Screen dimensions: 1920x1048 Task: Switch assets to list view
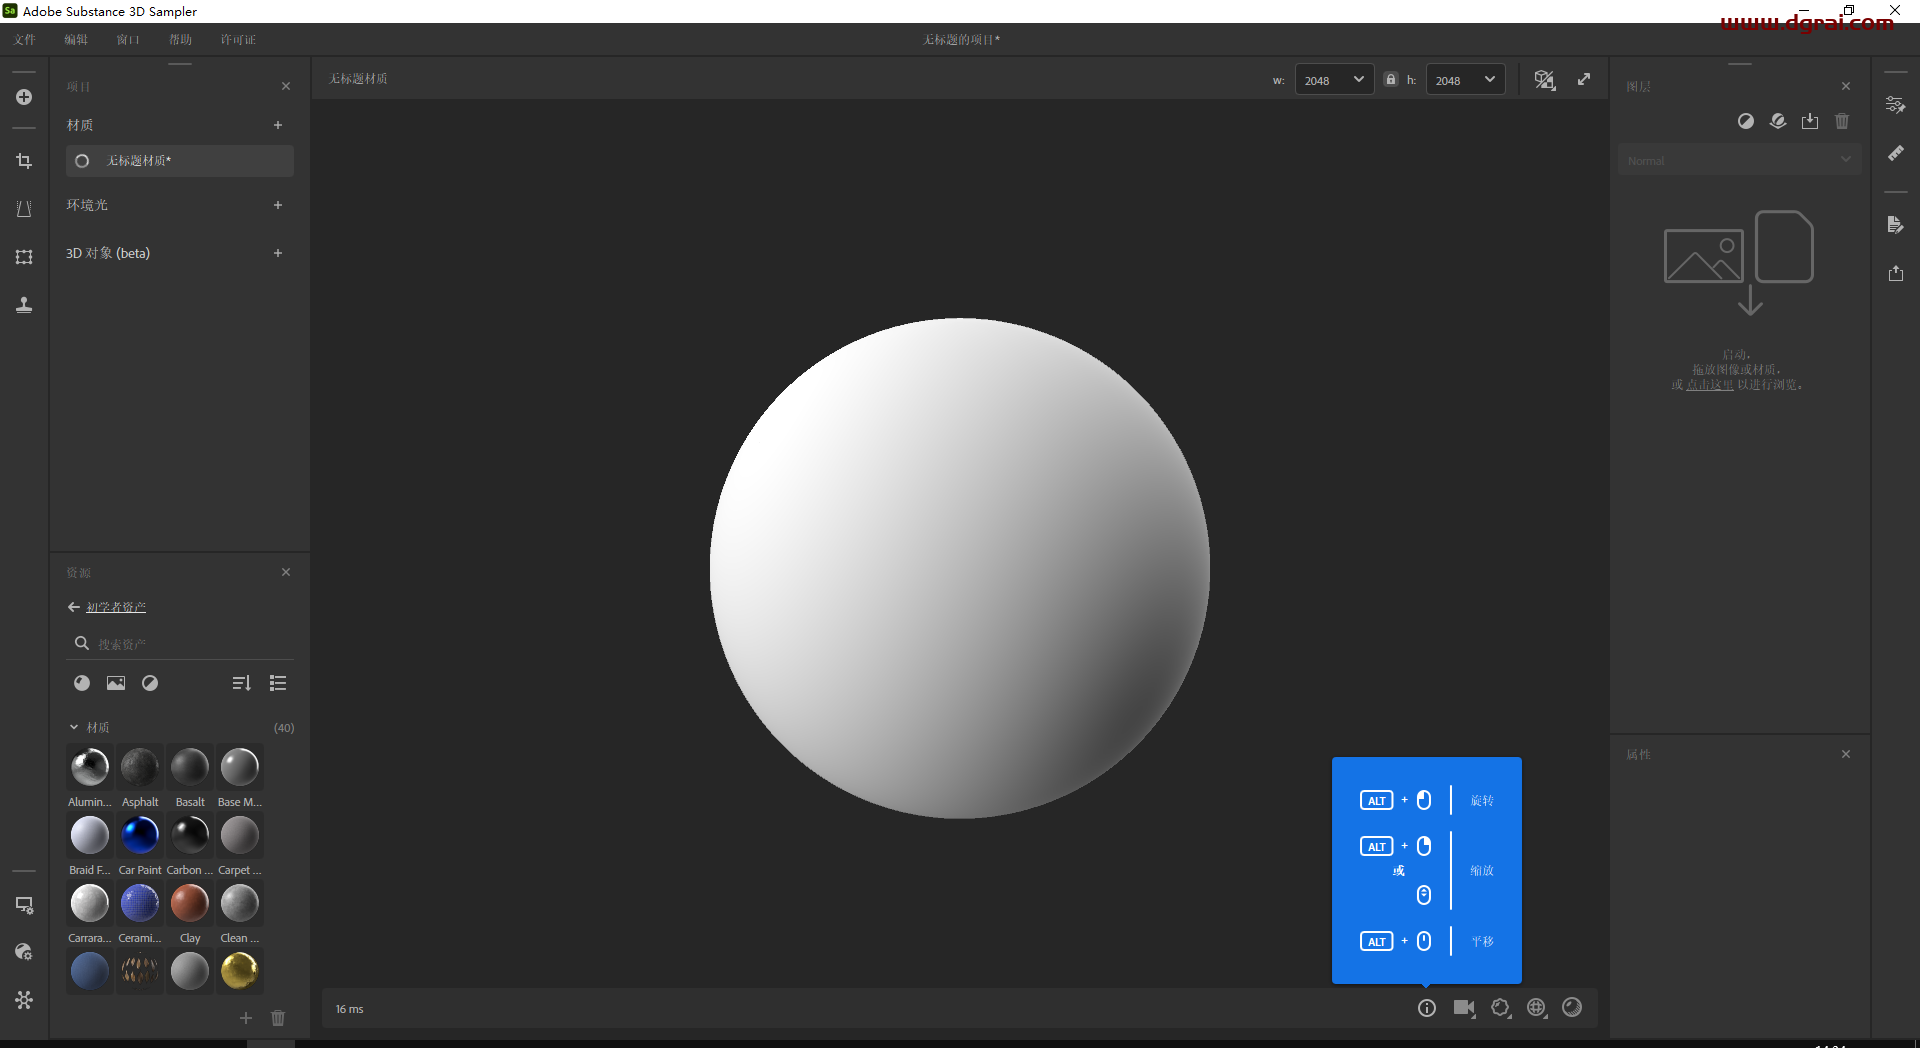pos(278,683)
